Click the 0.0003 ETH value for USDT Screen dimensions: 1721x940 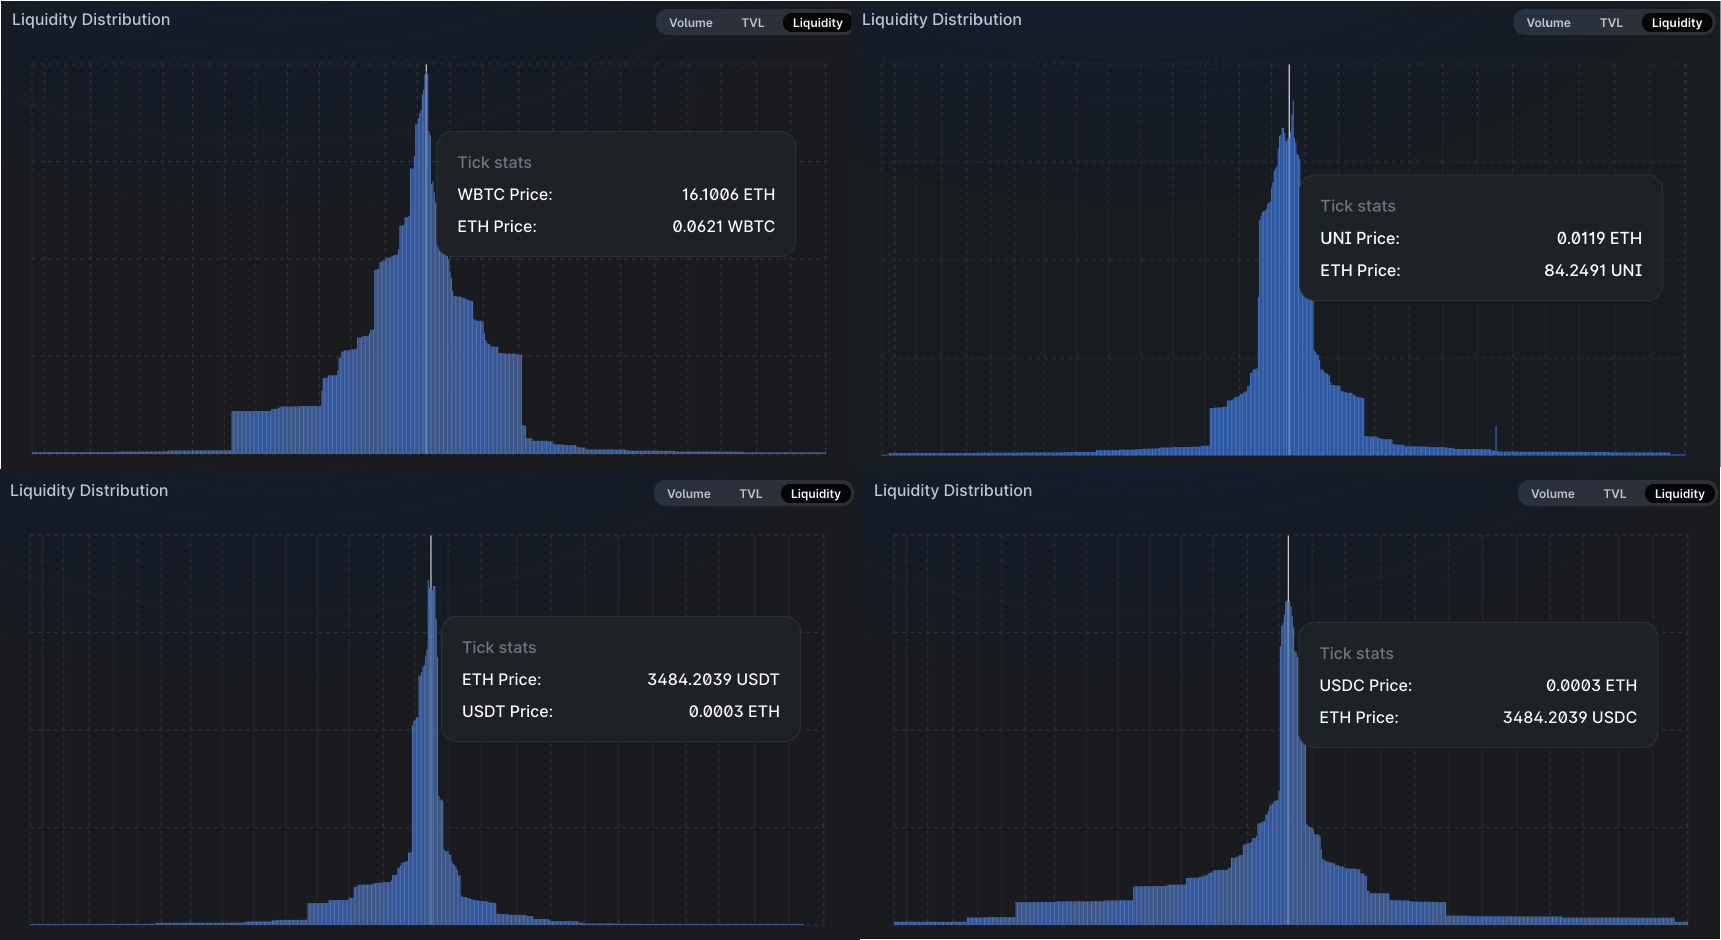coord(734,711)
